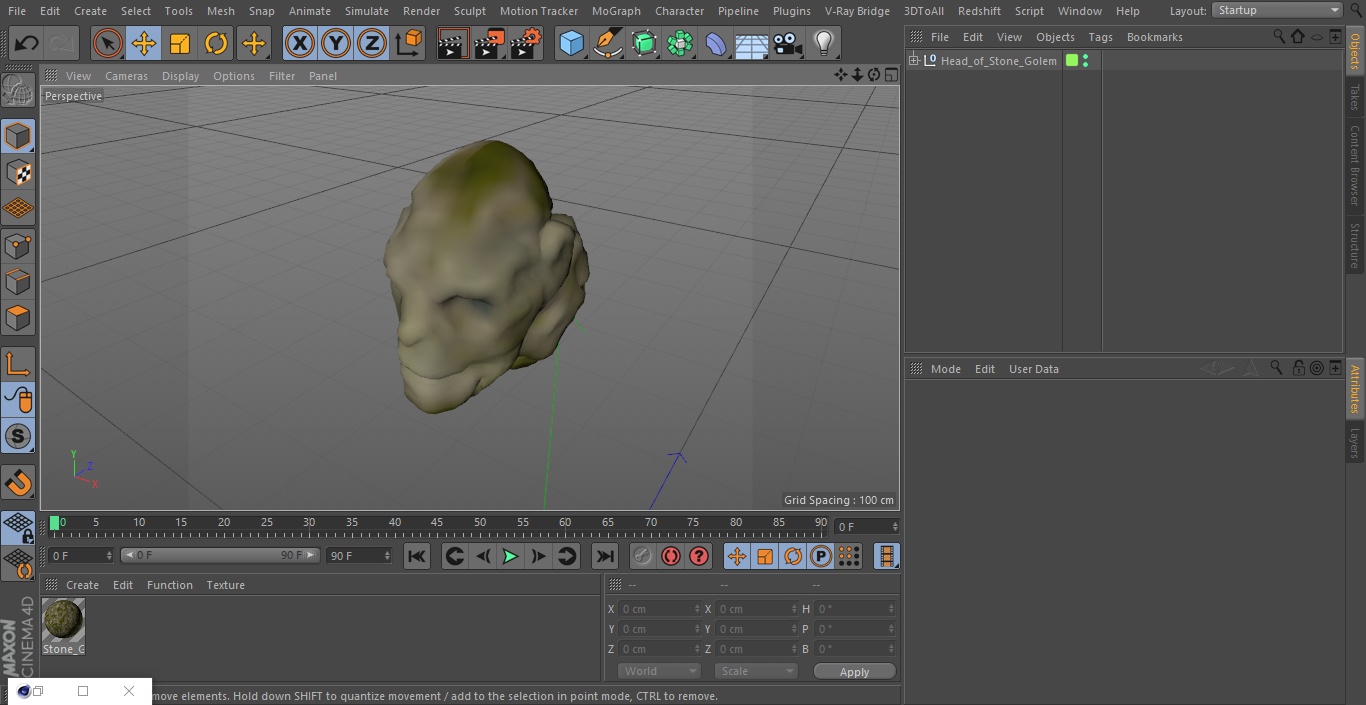Click the Record Active Objects button

pyautogui.click(x=643, y=556)
